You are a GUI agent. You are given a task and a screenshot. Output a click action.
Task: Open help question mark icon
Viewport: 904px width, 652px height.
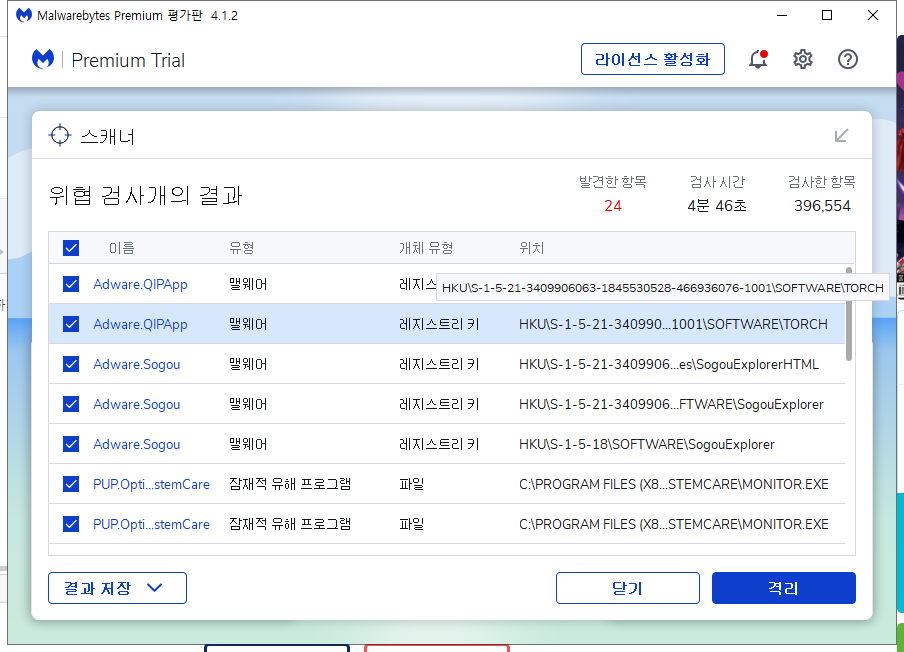coord(848,59)
